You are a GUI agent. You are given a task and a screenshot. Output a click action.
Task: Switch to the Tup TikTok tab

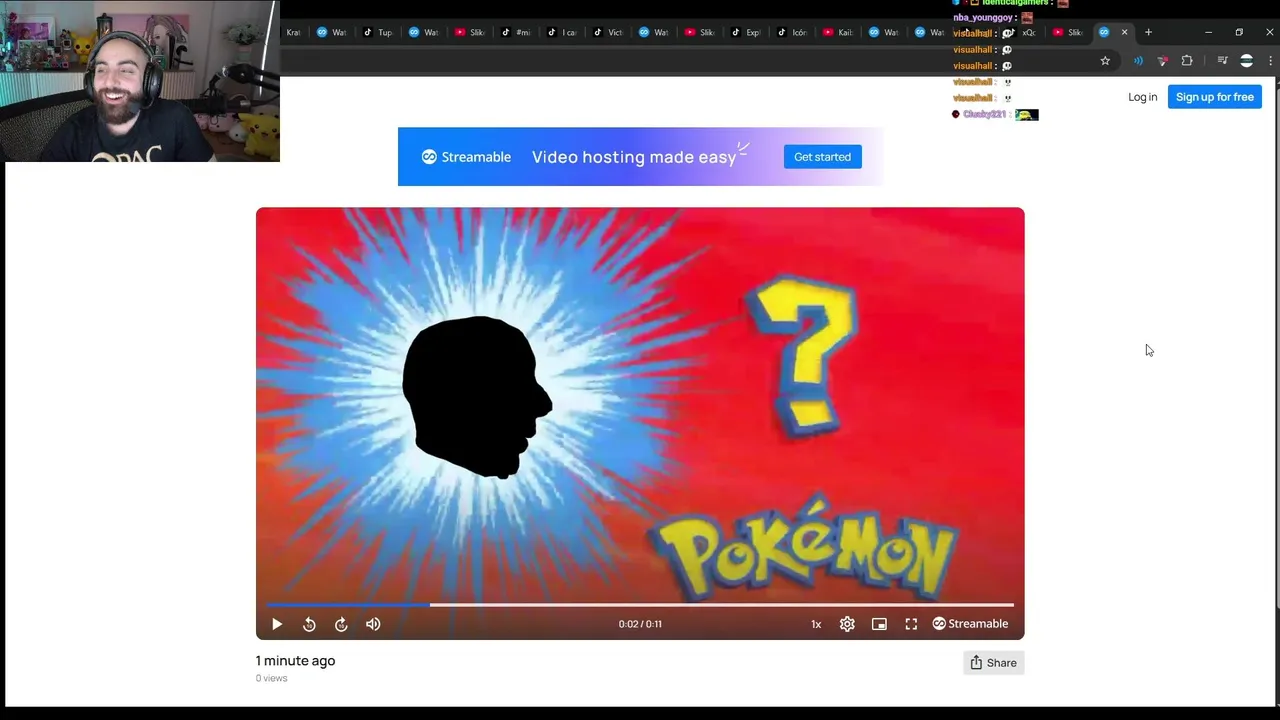click(378, 32)
